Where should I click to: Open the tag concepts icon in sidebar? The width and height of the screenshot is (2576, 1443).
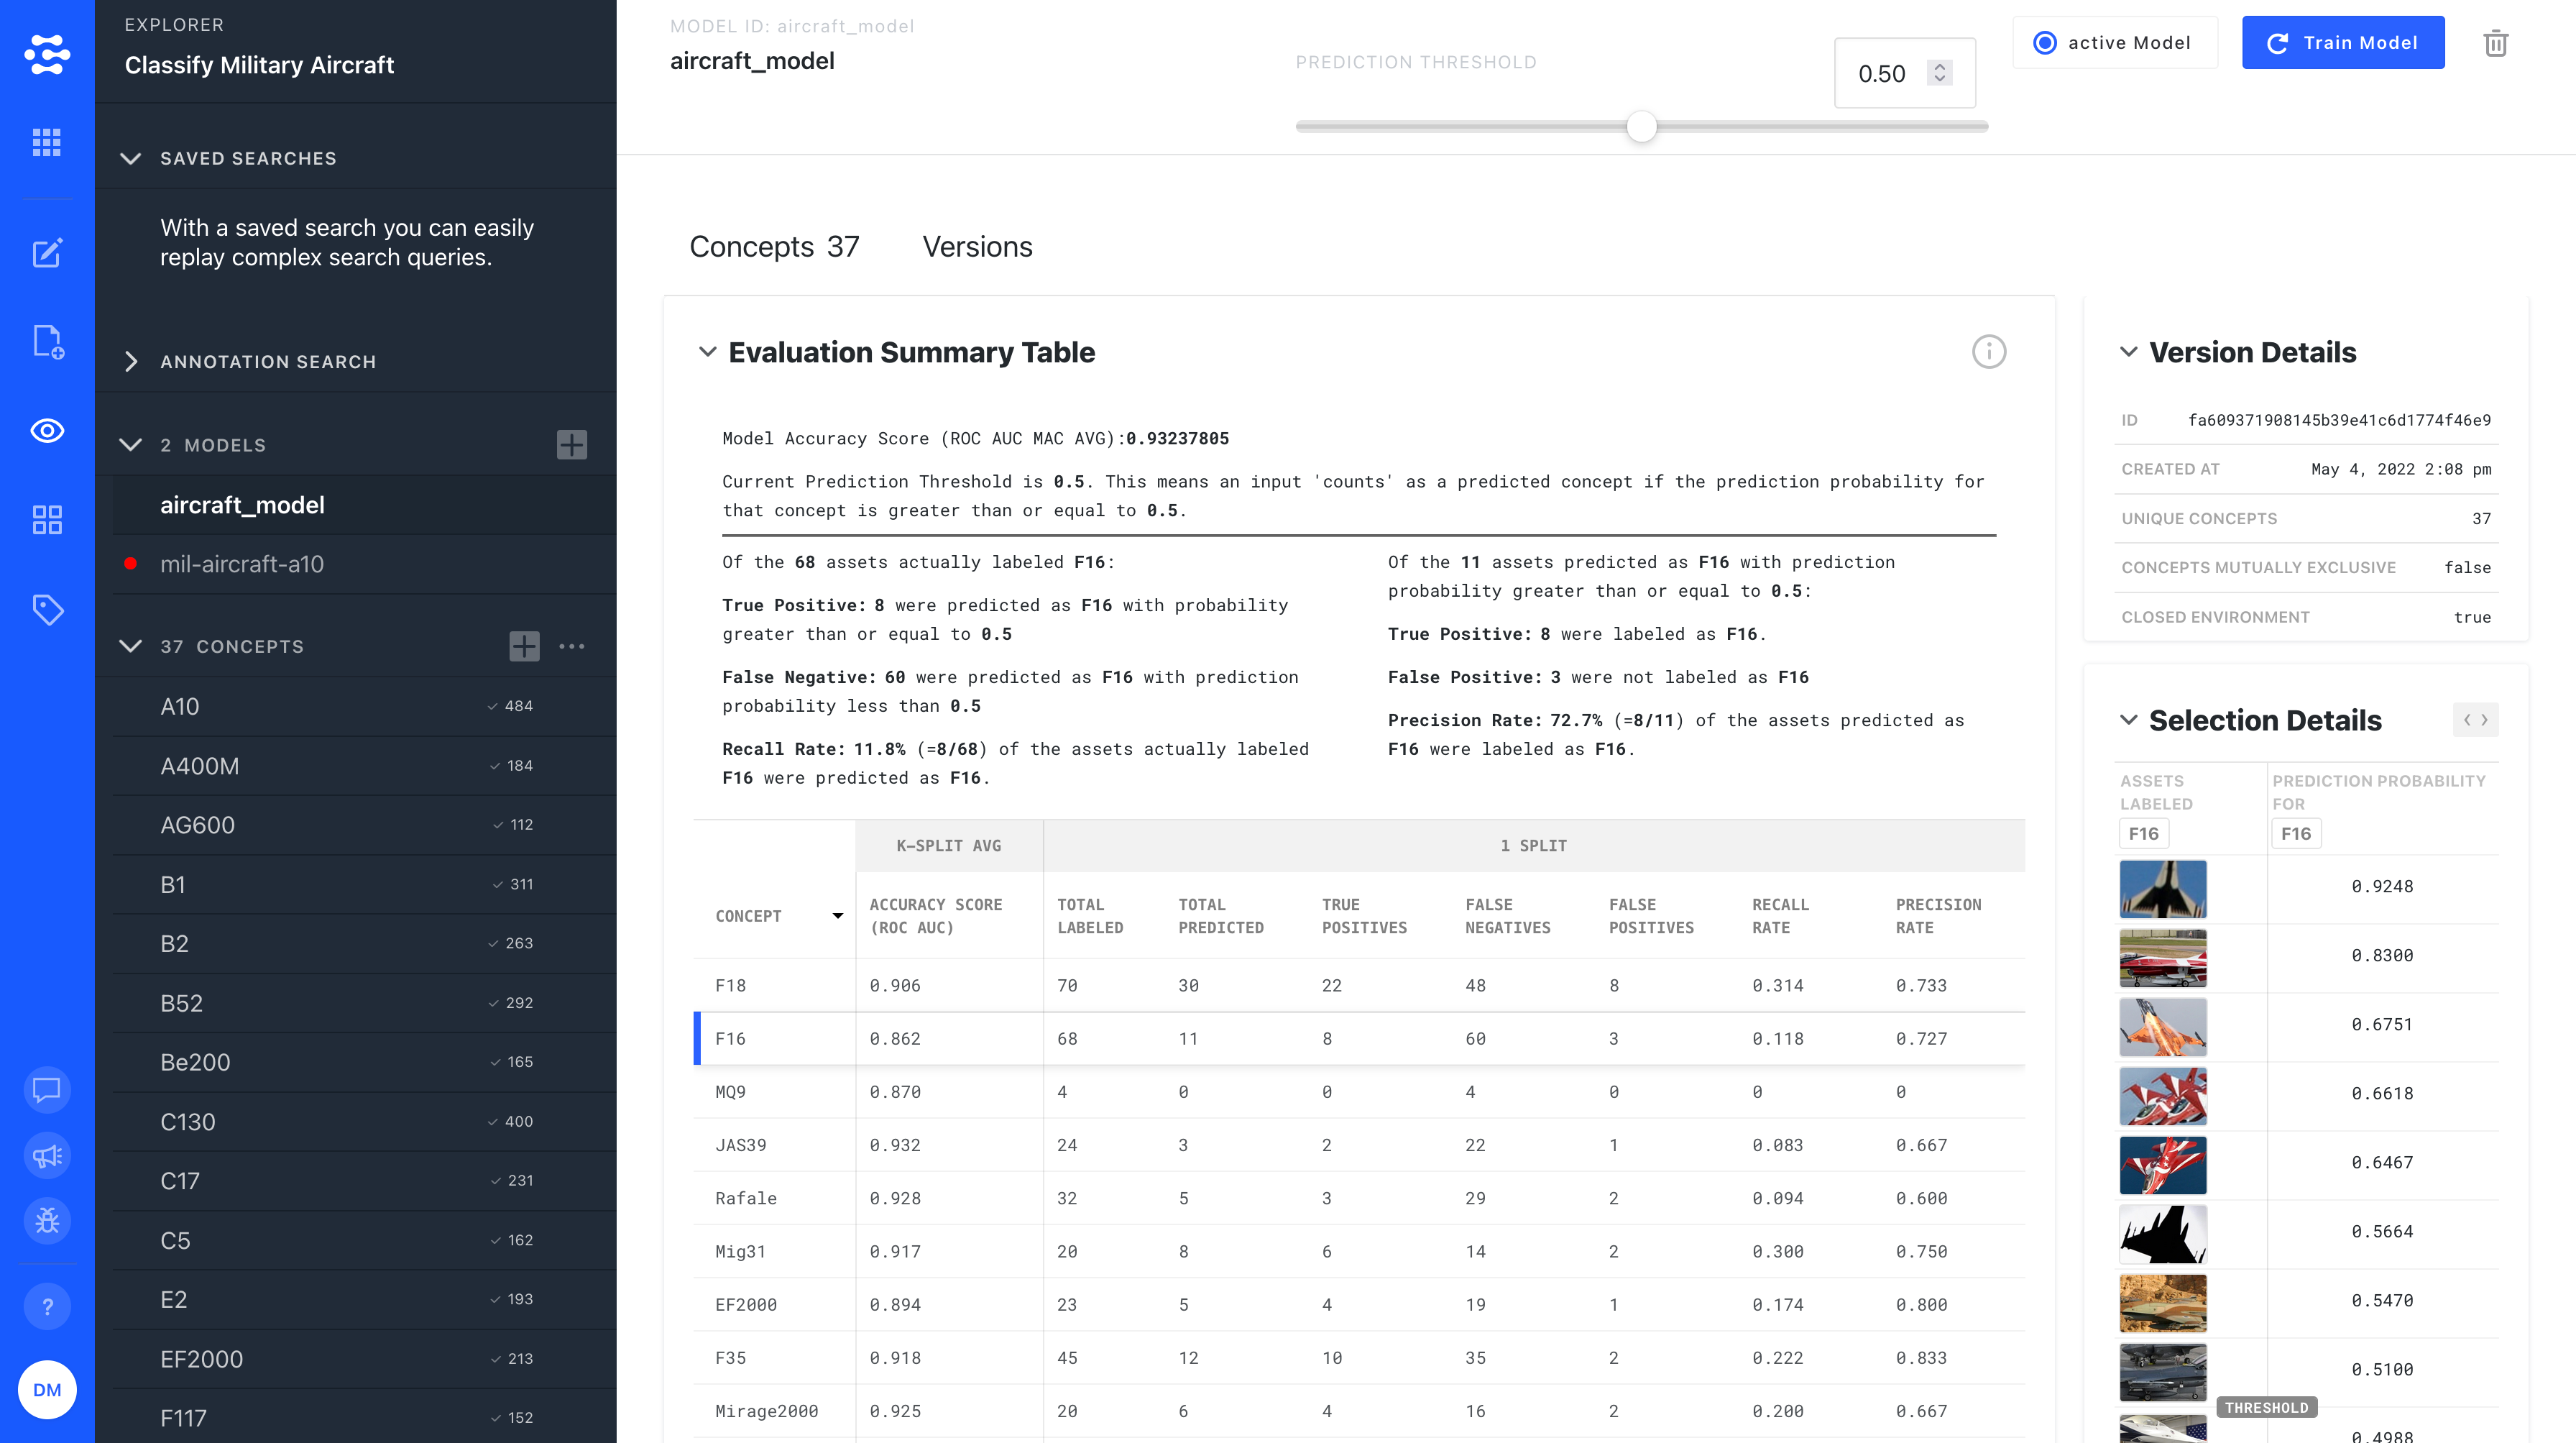(47, 609)
